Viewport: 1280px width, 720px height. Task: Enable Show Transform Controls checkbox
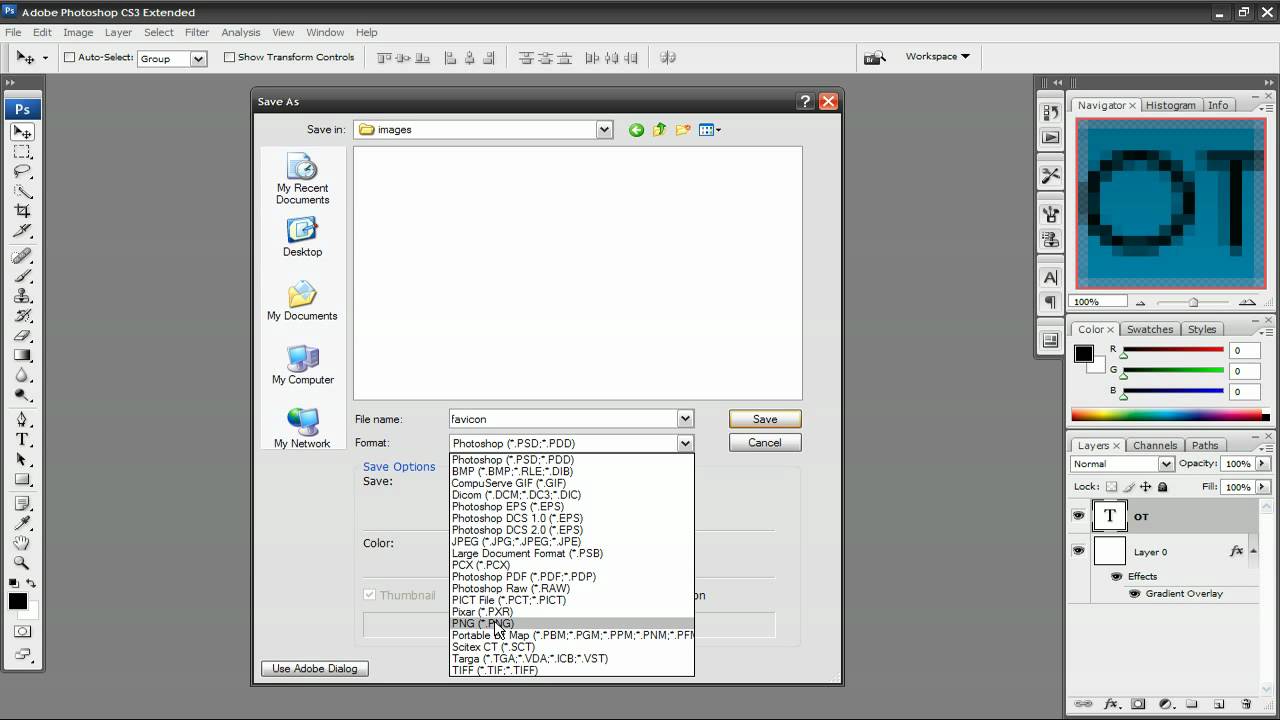click(229, 57)
